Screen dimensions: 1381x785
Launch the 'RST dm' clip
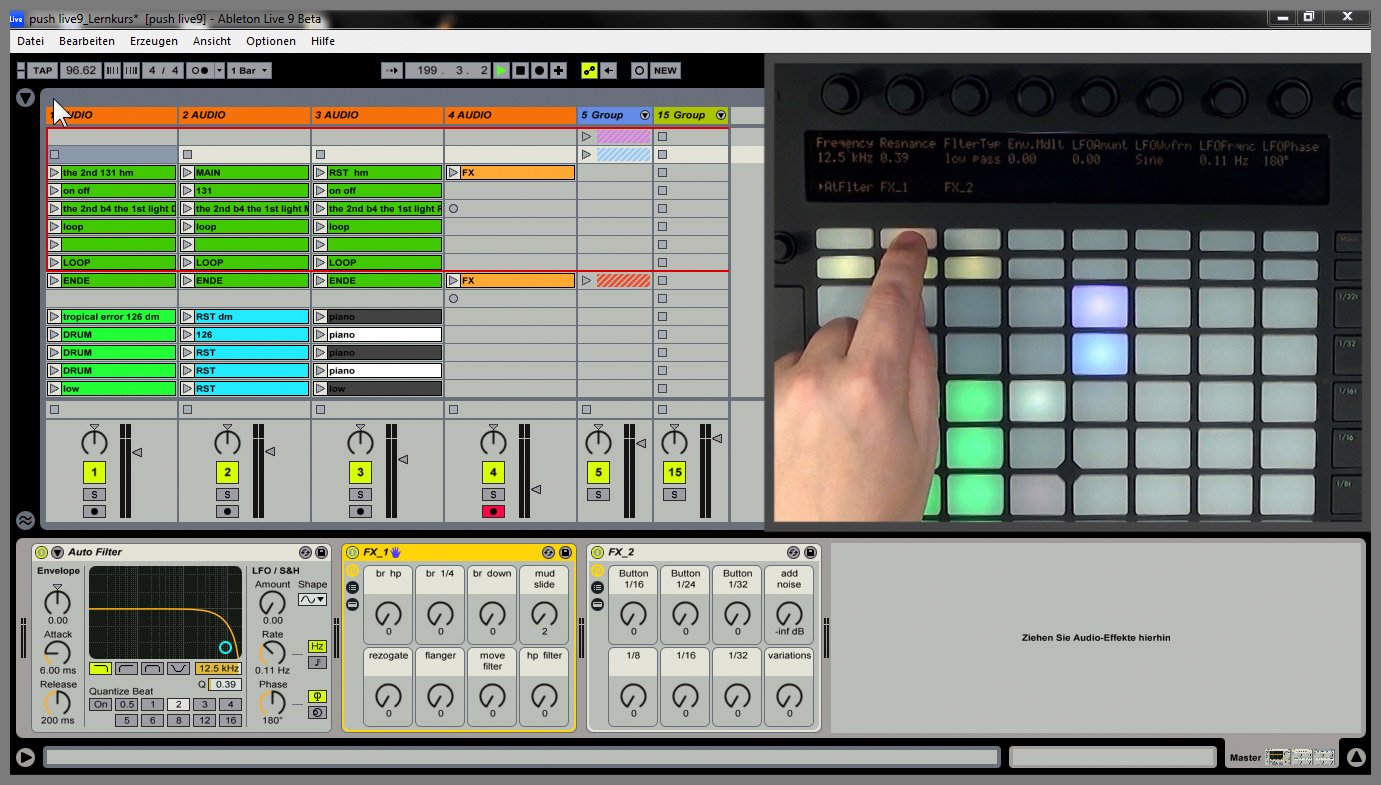187,317
